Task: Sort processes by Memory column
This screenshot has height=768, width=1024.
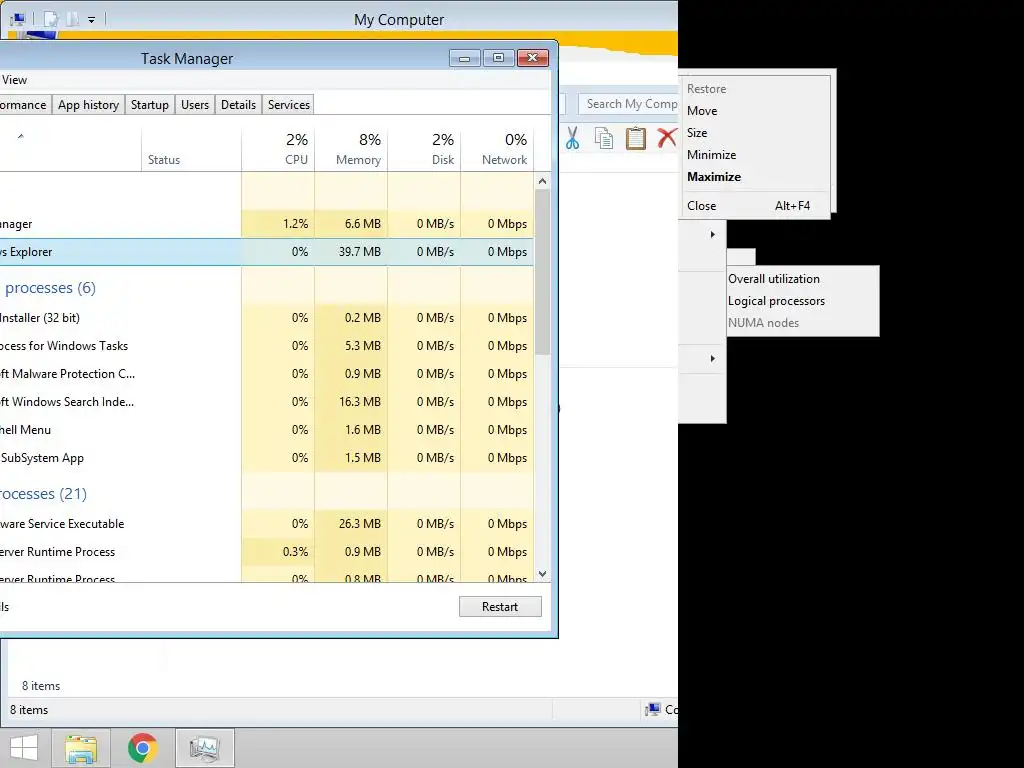Action: click(351, 149)
